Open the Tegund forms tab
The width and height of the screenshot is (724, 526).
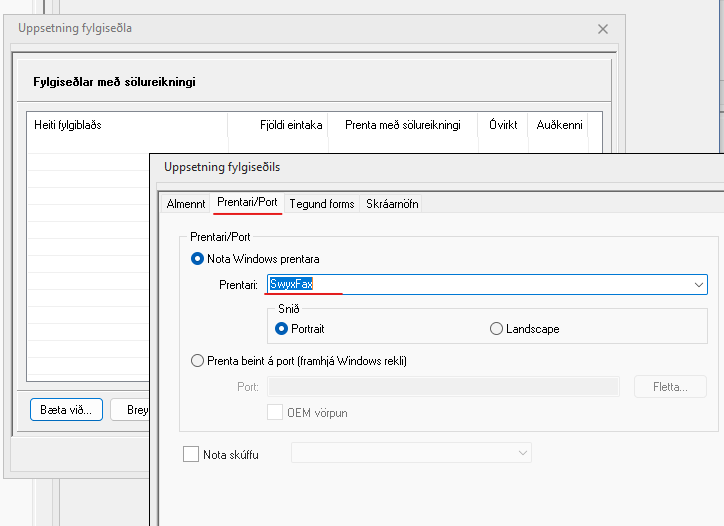pos(322,204)
